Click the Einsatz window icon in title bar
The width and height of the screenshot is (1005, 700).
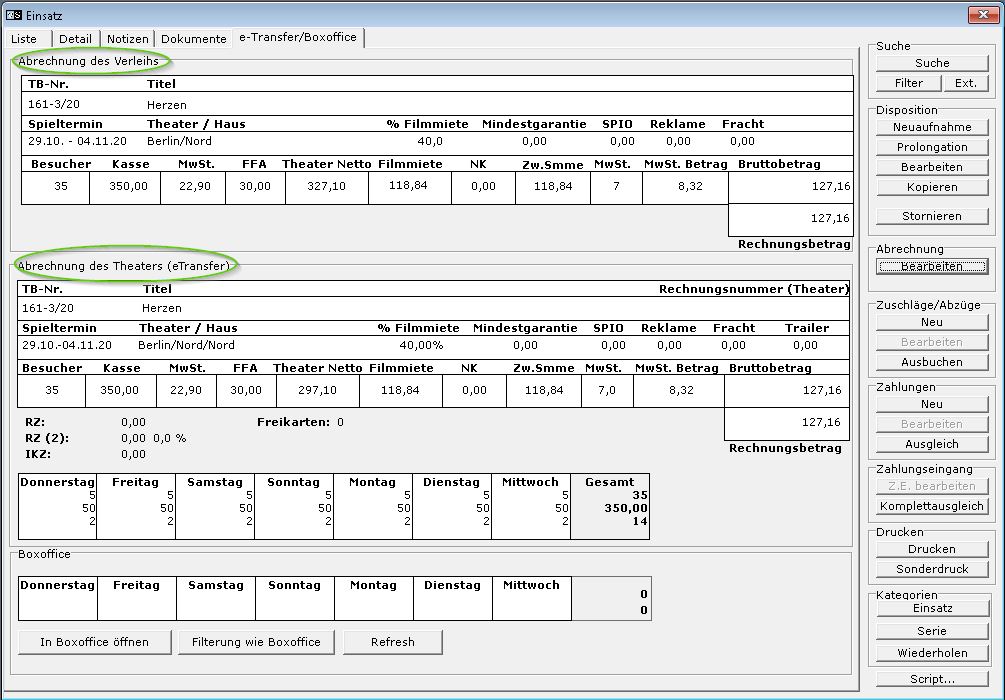click(14, 13)
